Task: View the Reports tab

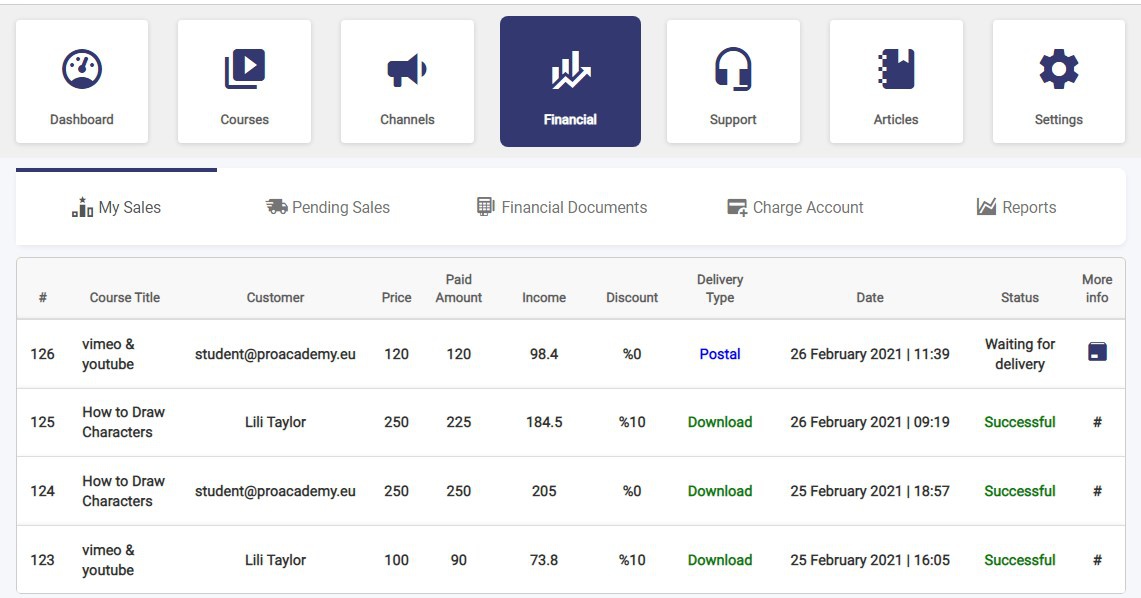Action: click(x=1016, y=208)
